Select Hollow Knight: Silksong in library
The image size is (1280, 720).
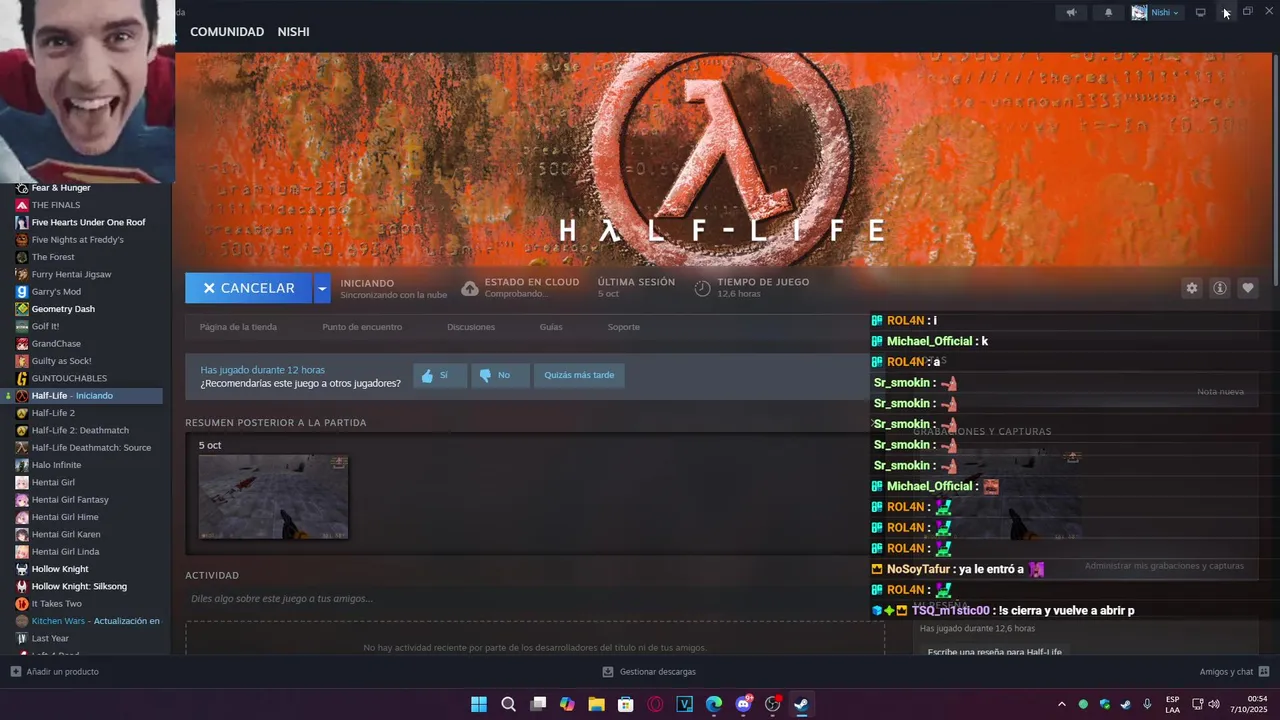coord(79,586)
